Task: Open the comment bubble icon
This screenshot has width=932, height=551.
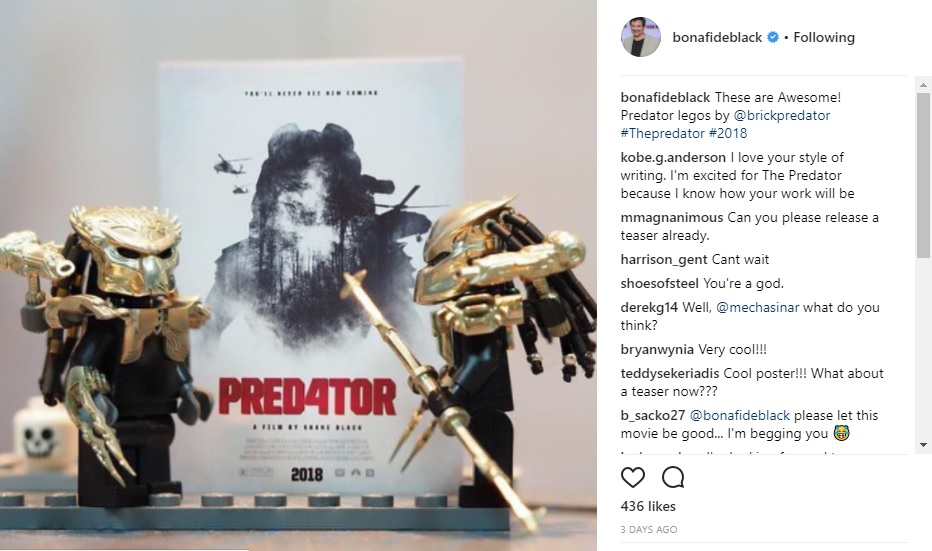Action: pyautogui.click(x=673, y=477)
